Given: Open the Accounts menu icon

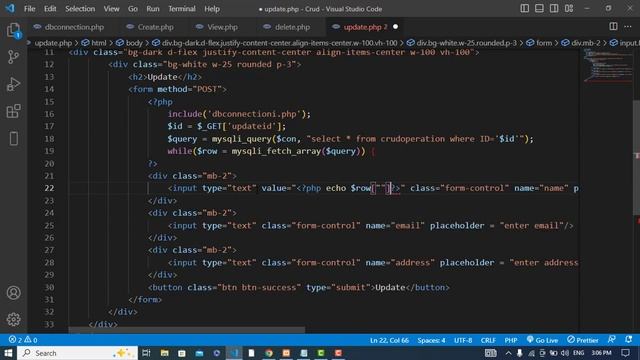Looking at the screenshot, I should point(13,293).
